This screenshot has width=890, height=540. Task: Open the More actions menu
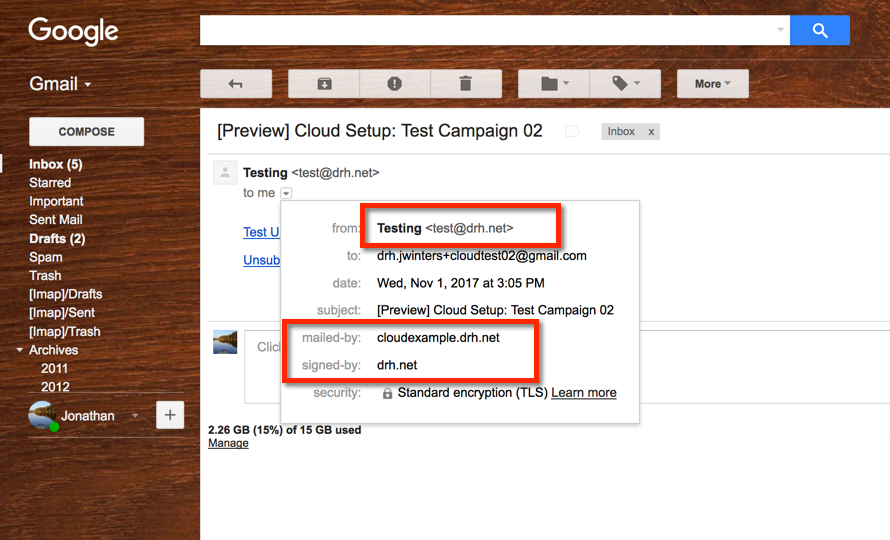click(x=713, y=84)
